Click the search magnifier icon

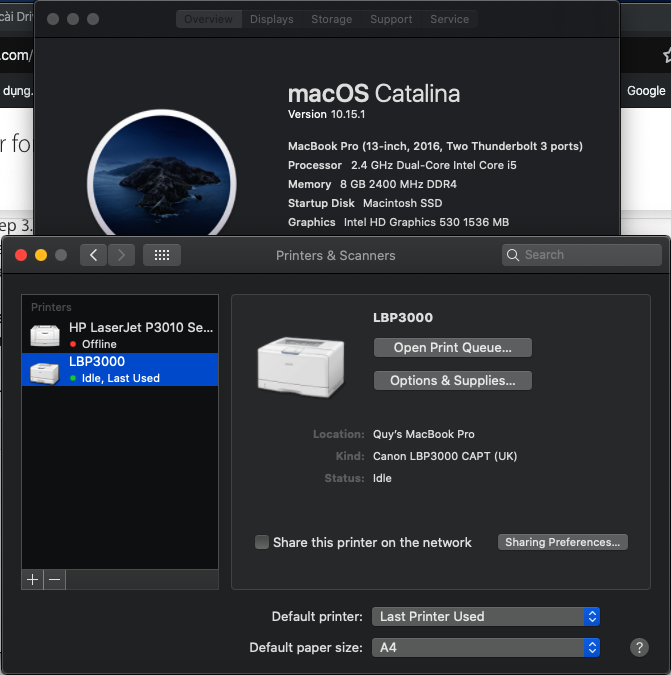tap(513, 255)
